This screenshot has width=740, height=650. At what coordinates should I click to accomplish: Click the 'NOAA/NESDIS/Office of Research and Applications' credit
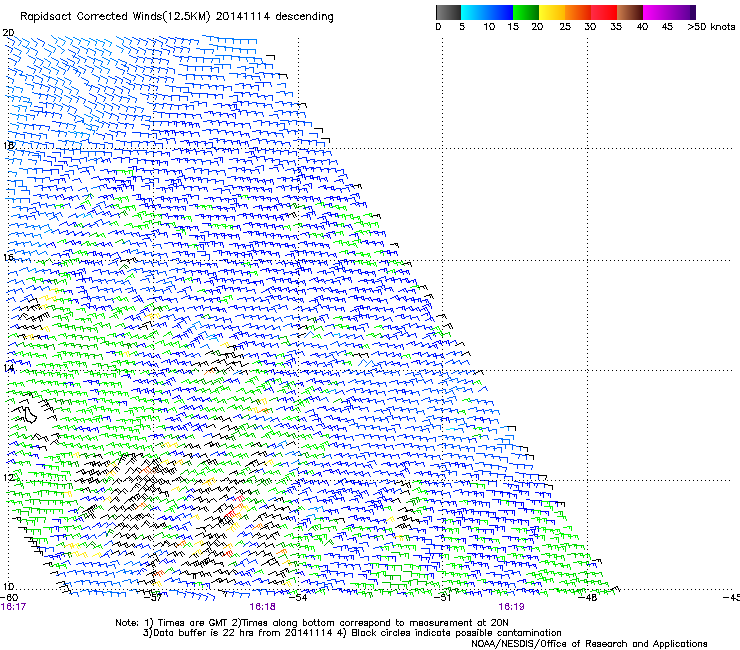(x=589, y=644)
